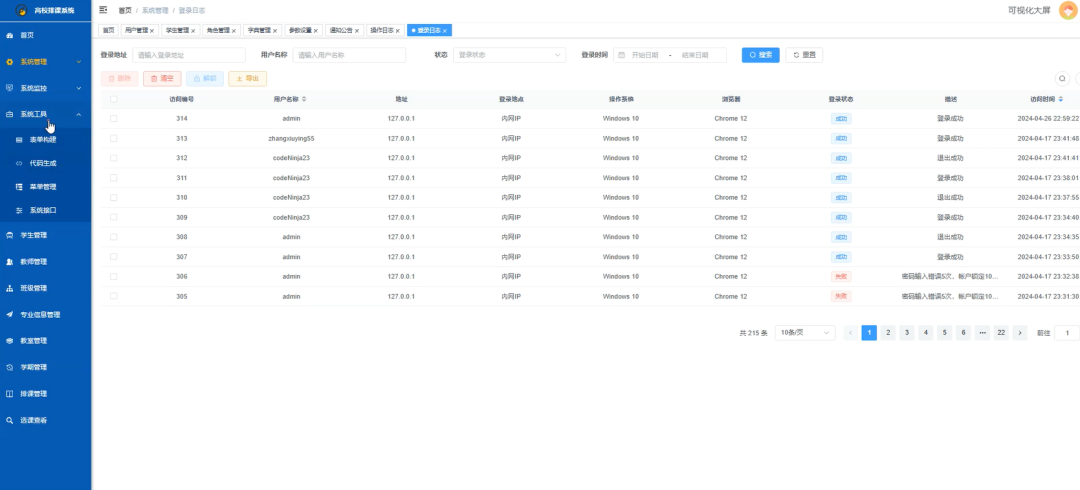Close the 角色管理 tab
This screenshot has height=490, width=1080.
point(234,31)
